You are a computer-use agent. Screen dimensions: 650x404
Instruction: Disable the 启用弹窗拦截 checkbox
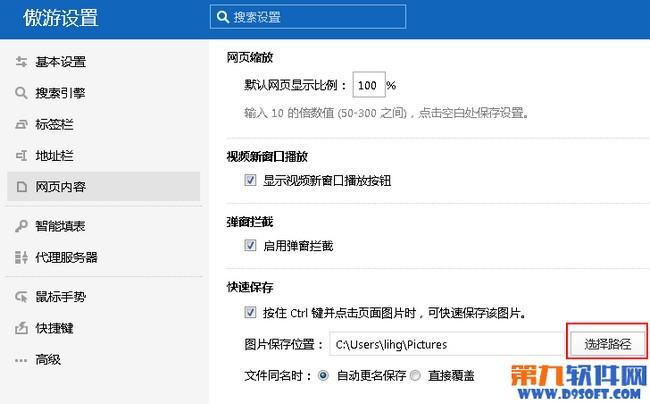coord(250,245)
